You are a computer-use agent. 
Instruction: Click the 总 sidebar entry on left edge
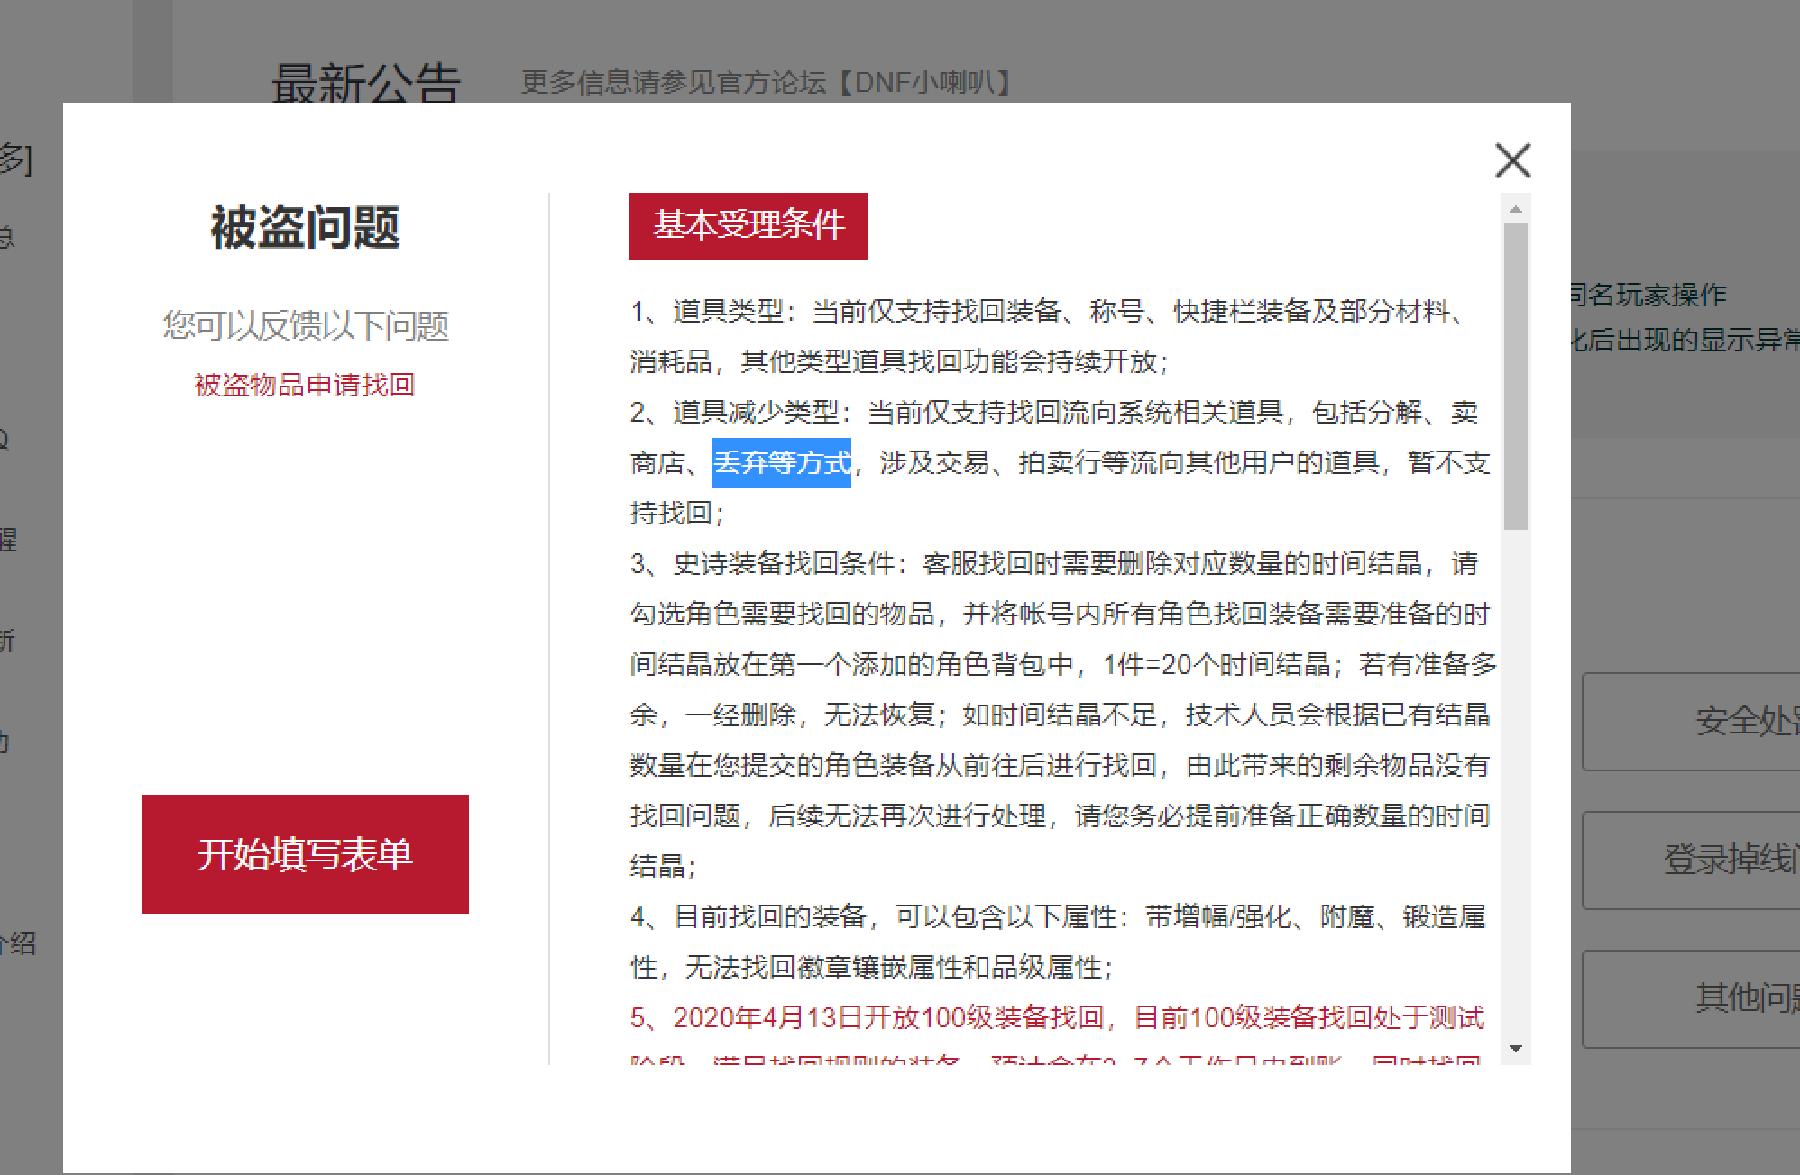(8, 237)
